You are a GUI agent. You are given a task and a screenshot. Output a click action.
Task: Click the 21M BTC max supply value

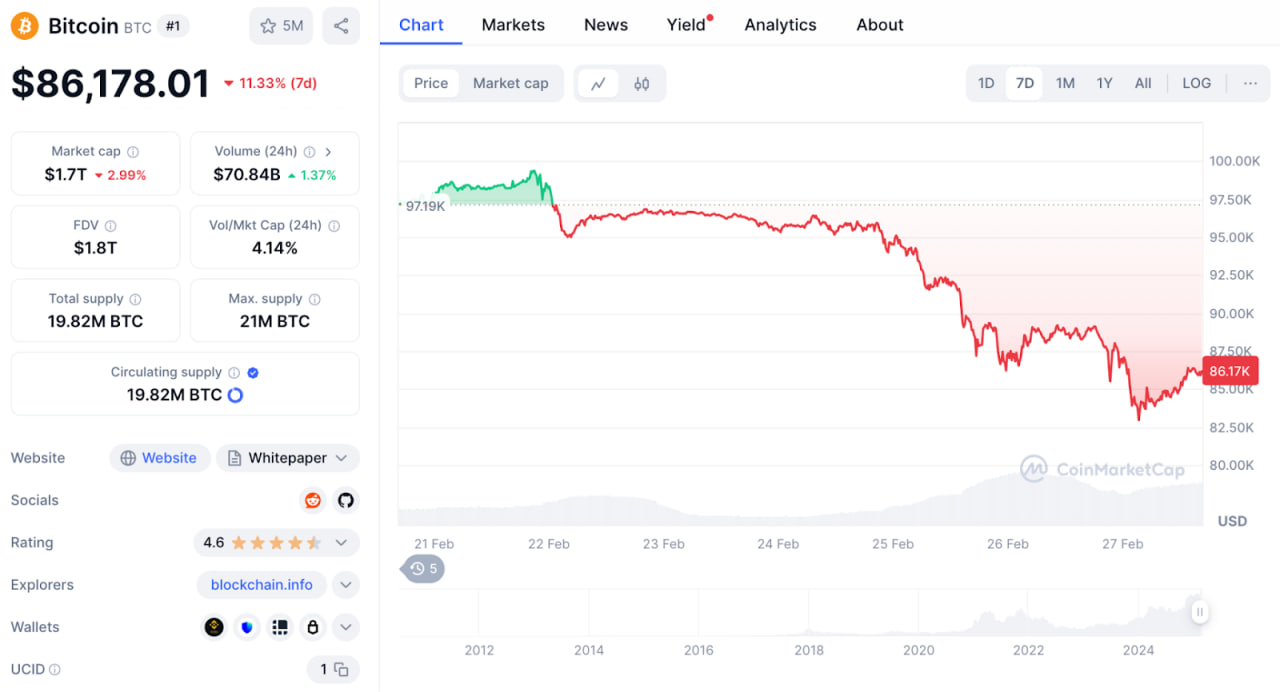pos(275,322)
